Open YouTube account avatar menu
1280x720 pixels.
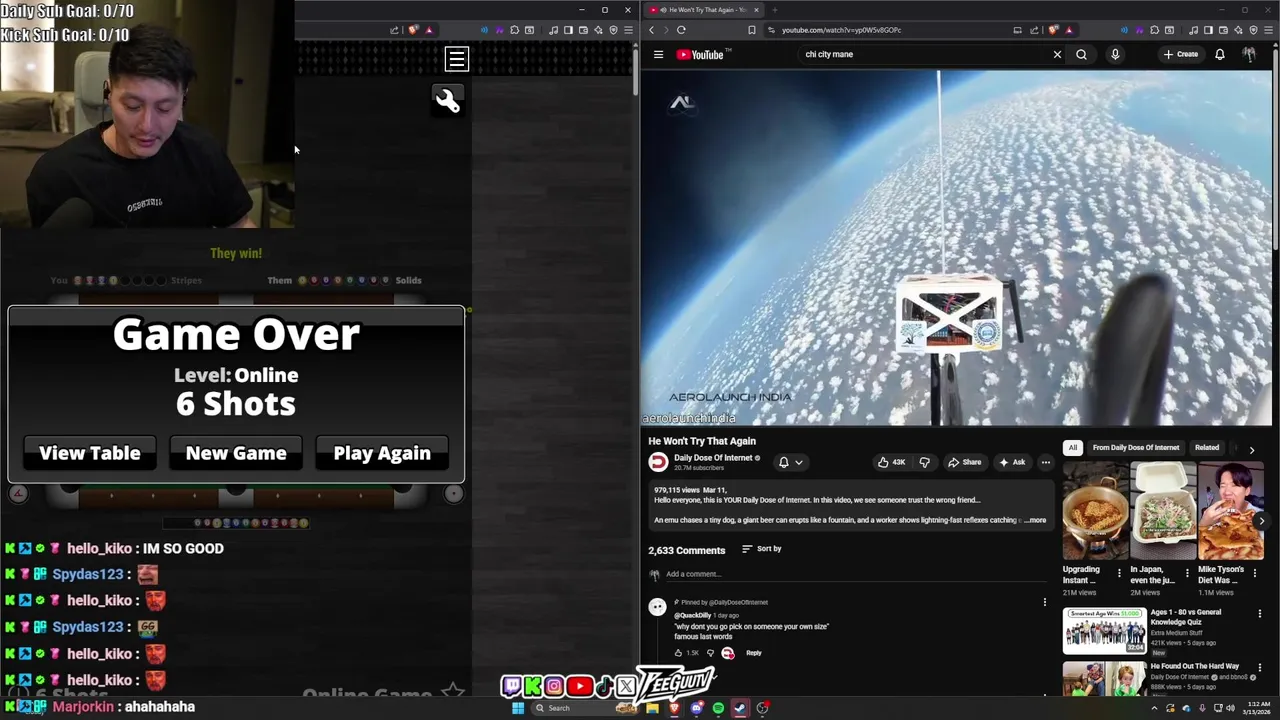click(x=1249, y=54)
